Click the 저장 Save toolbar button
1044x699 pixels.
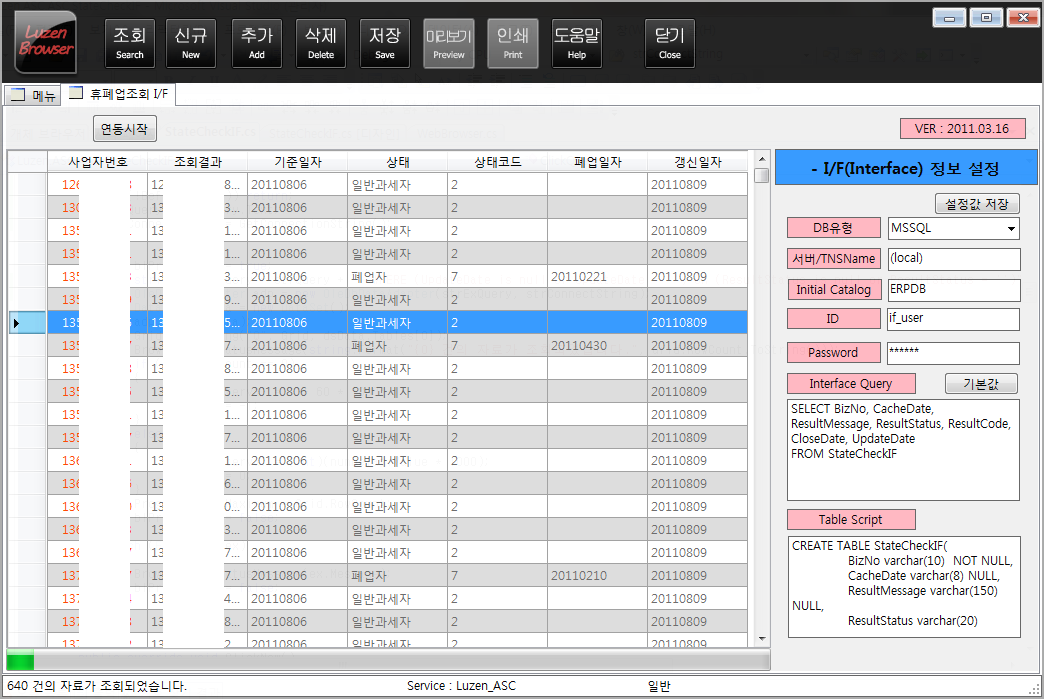tap(385, 43)
